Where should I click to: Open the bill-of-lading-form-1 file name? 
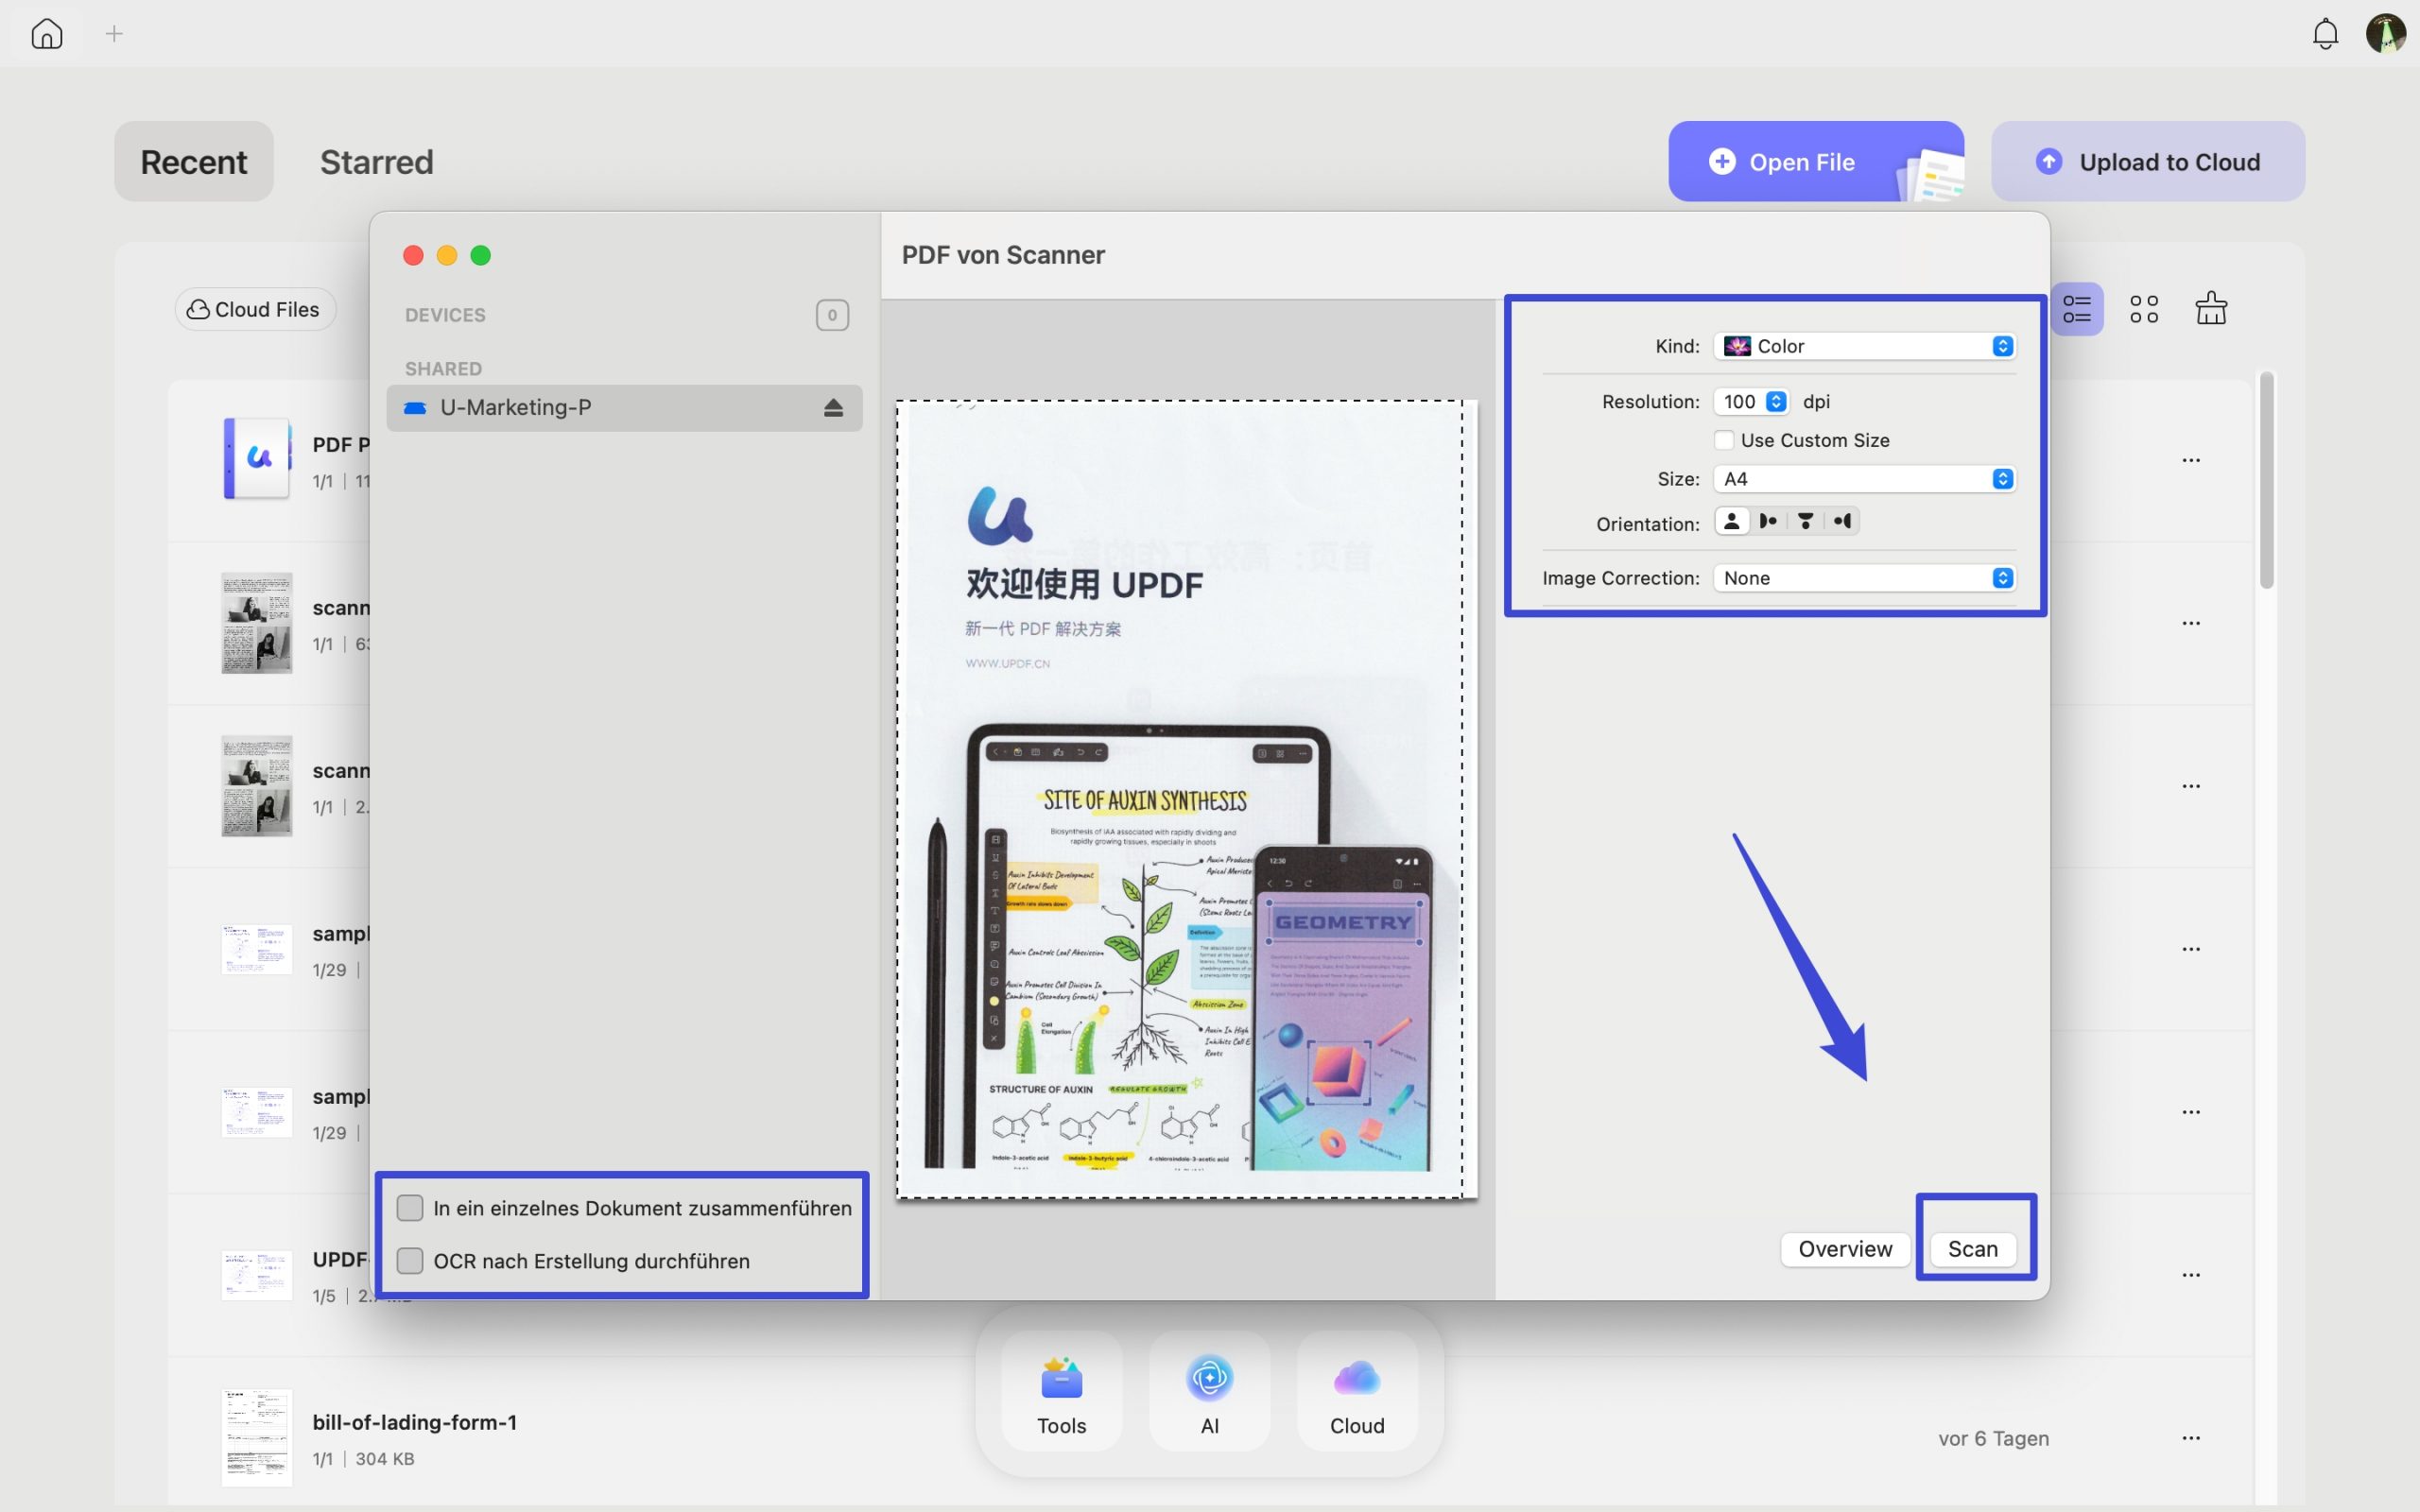click(414, 1422)
